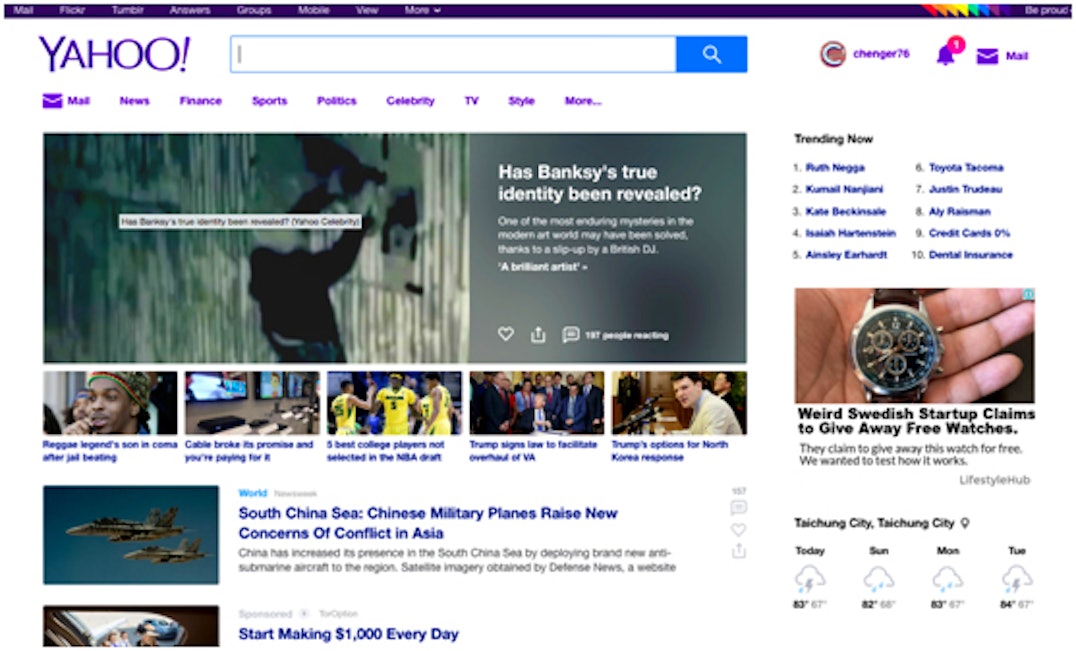Viewport: 1076px width, 651px height.
Task: Open 'A brilliant artist' link
Action: coord(543,267)
